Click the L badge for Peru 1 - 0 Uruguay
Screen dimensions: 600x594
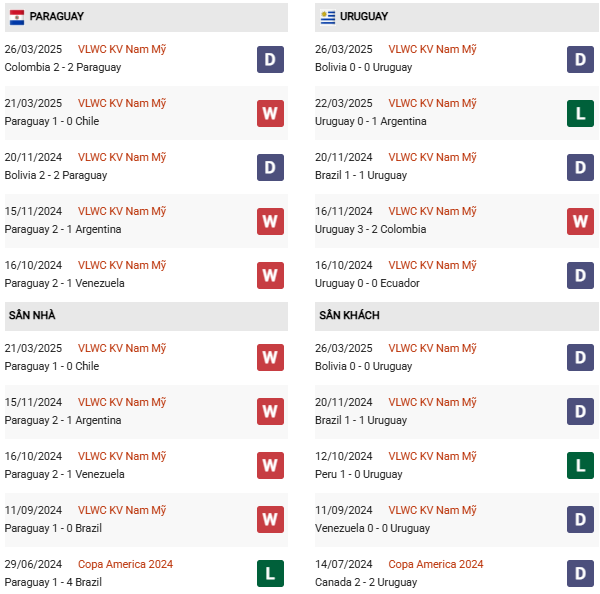[581, 465]
